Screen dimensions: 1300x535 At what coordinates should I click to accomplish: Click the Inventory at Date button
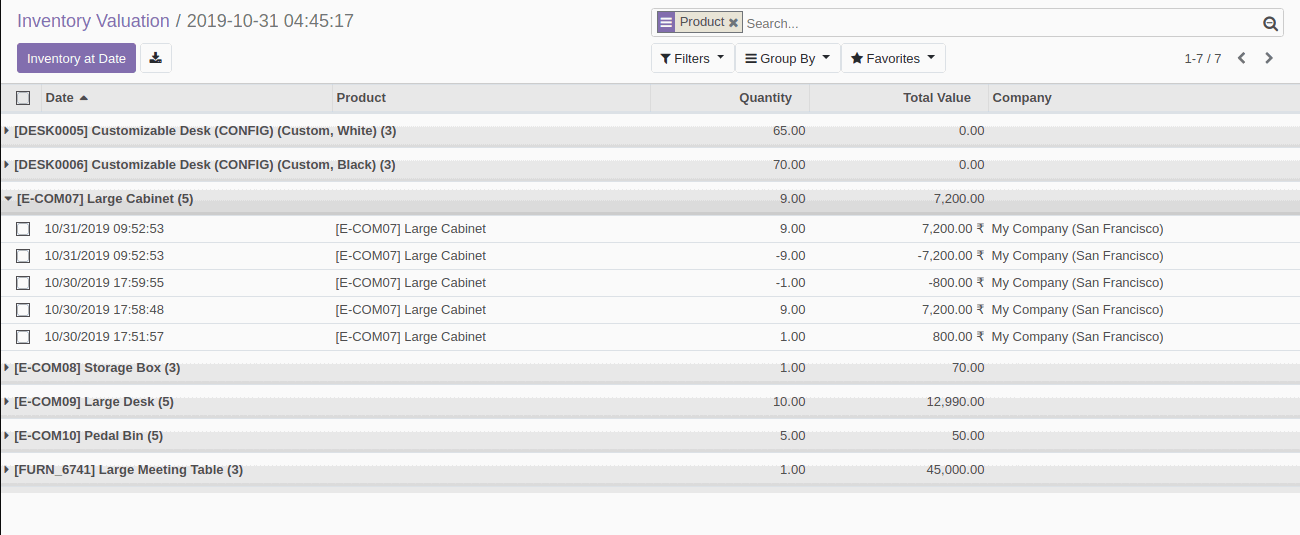tap(76, 58)
